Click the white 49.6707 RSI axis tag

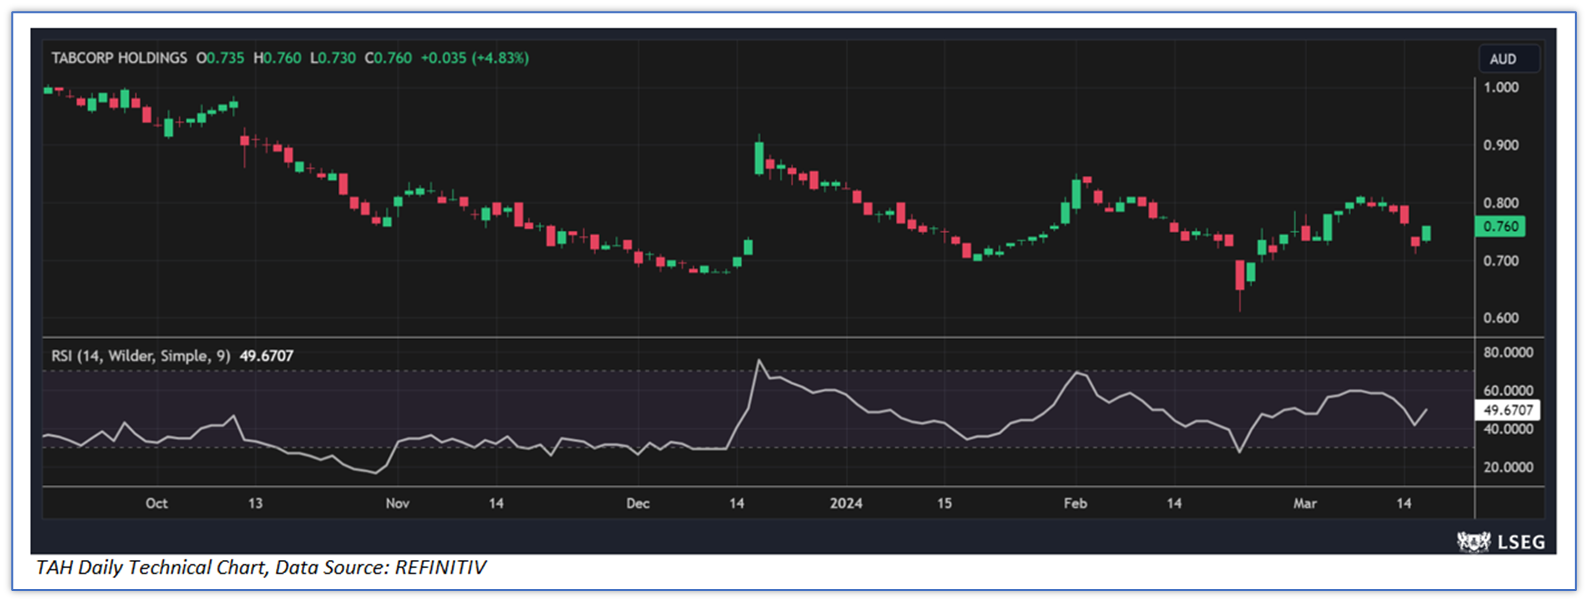coord(1507,410)
